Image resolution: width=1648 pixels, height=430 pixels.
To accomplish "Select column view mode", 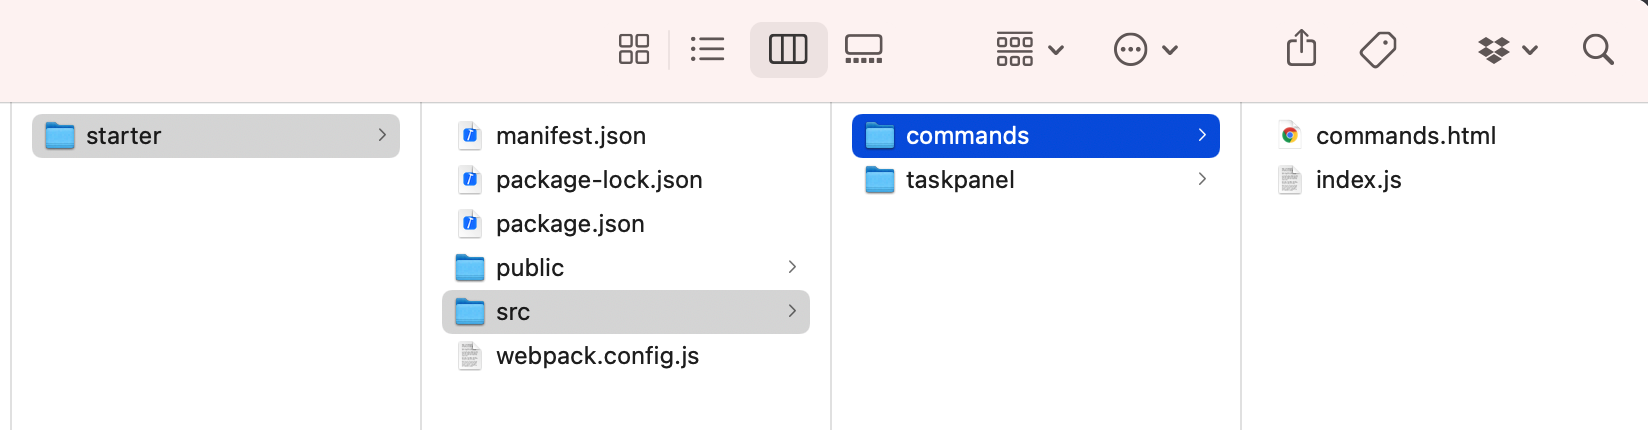I will tap(788, 49).
